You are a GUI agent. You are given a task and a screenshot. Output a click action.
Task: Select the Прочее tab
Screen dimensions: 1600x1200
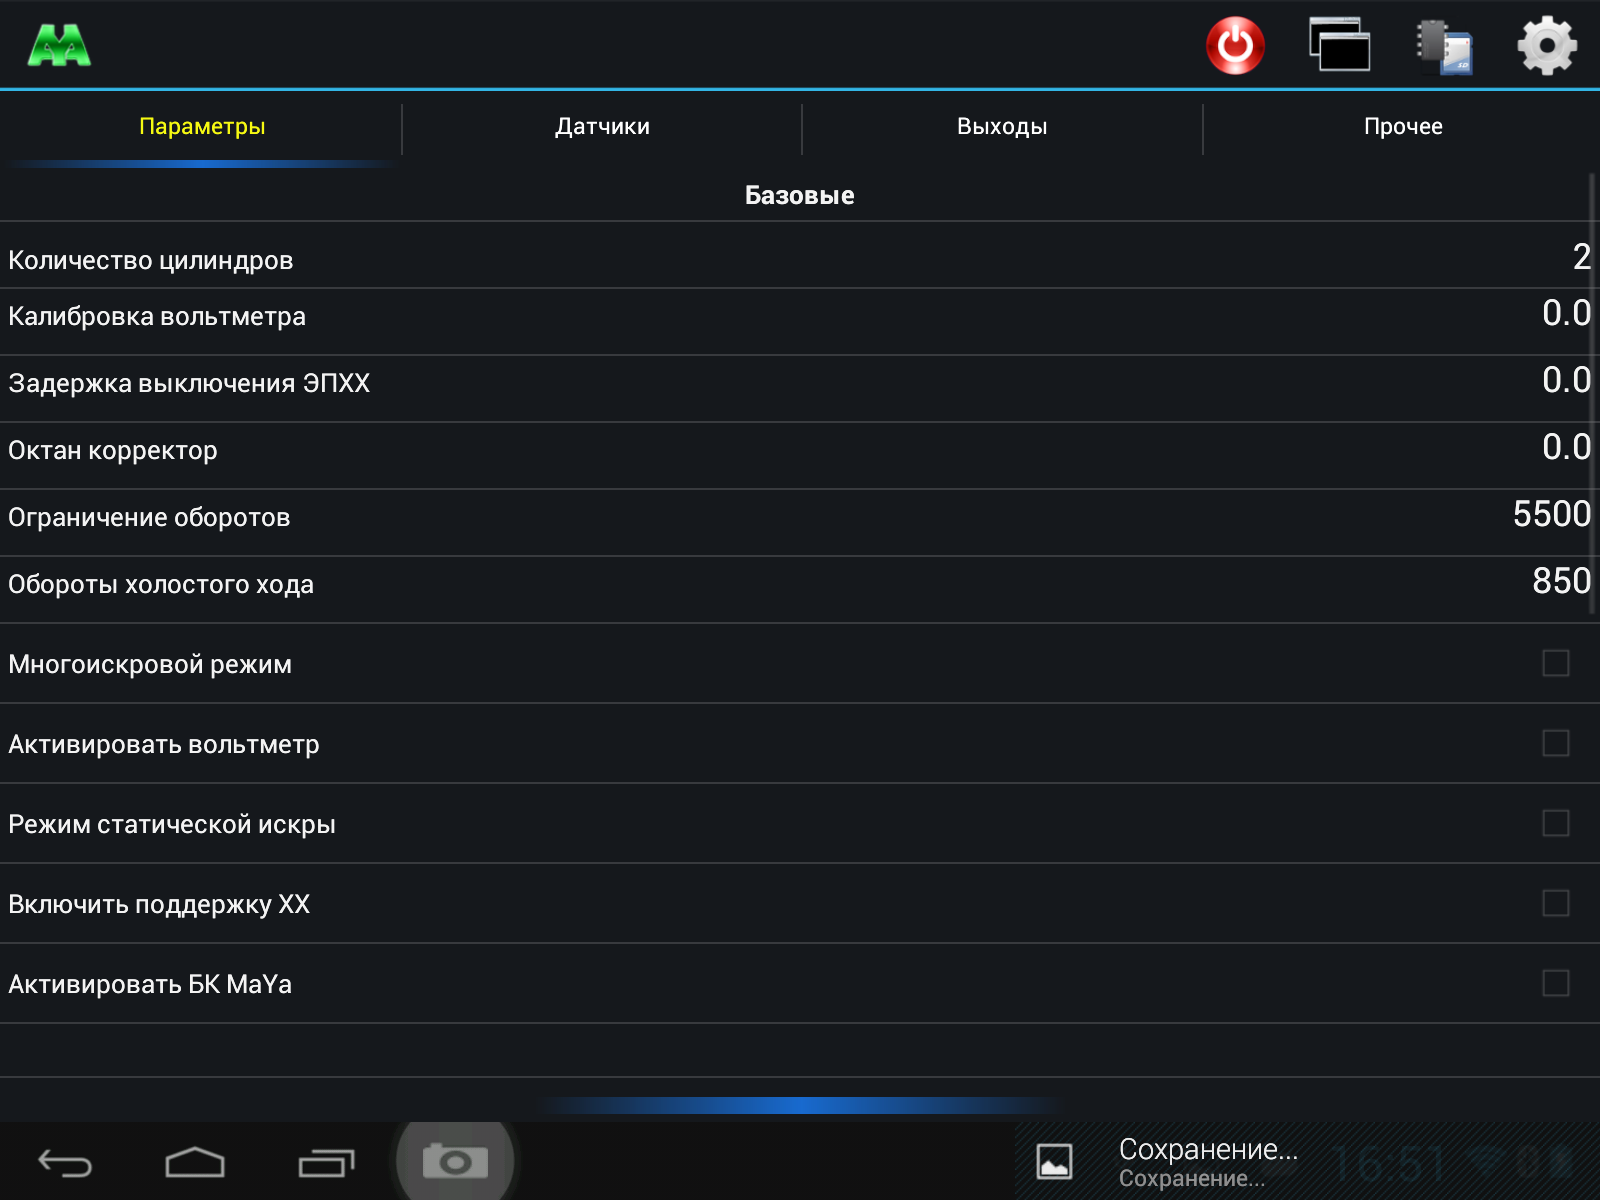[1403, 127]
